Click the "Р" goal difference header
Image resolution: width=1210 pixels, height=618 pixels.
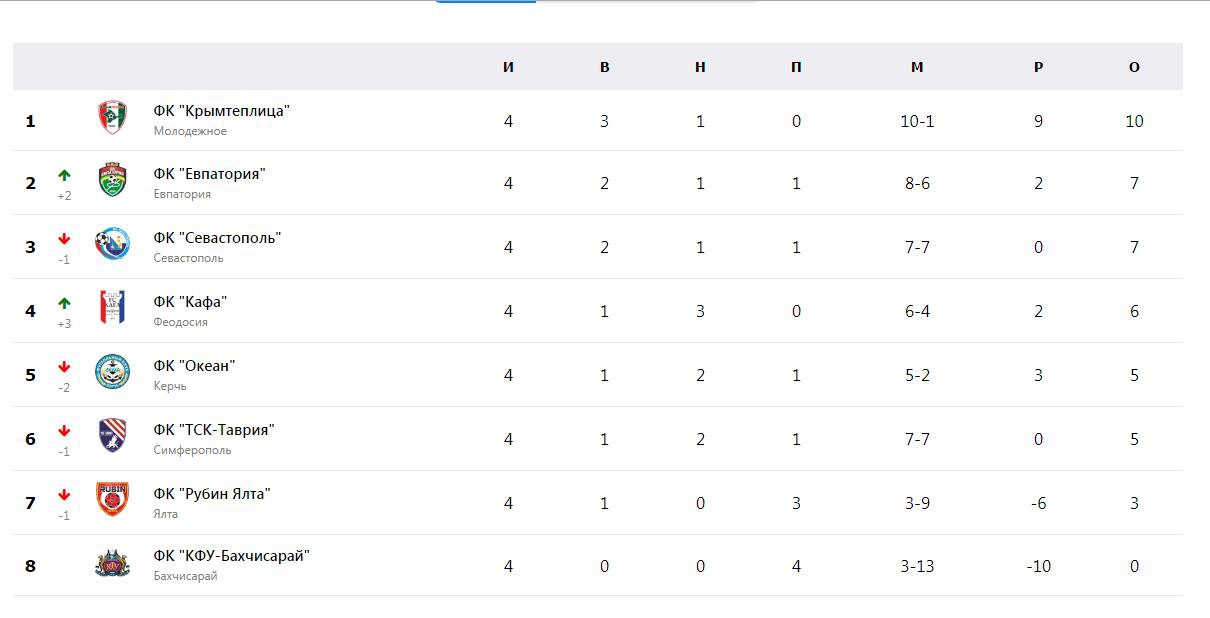click(x=1038, y=67)
